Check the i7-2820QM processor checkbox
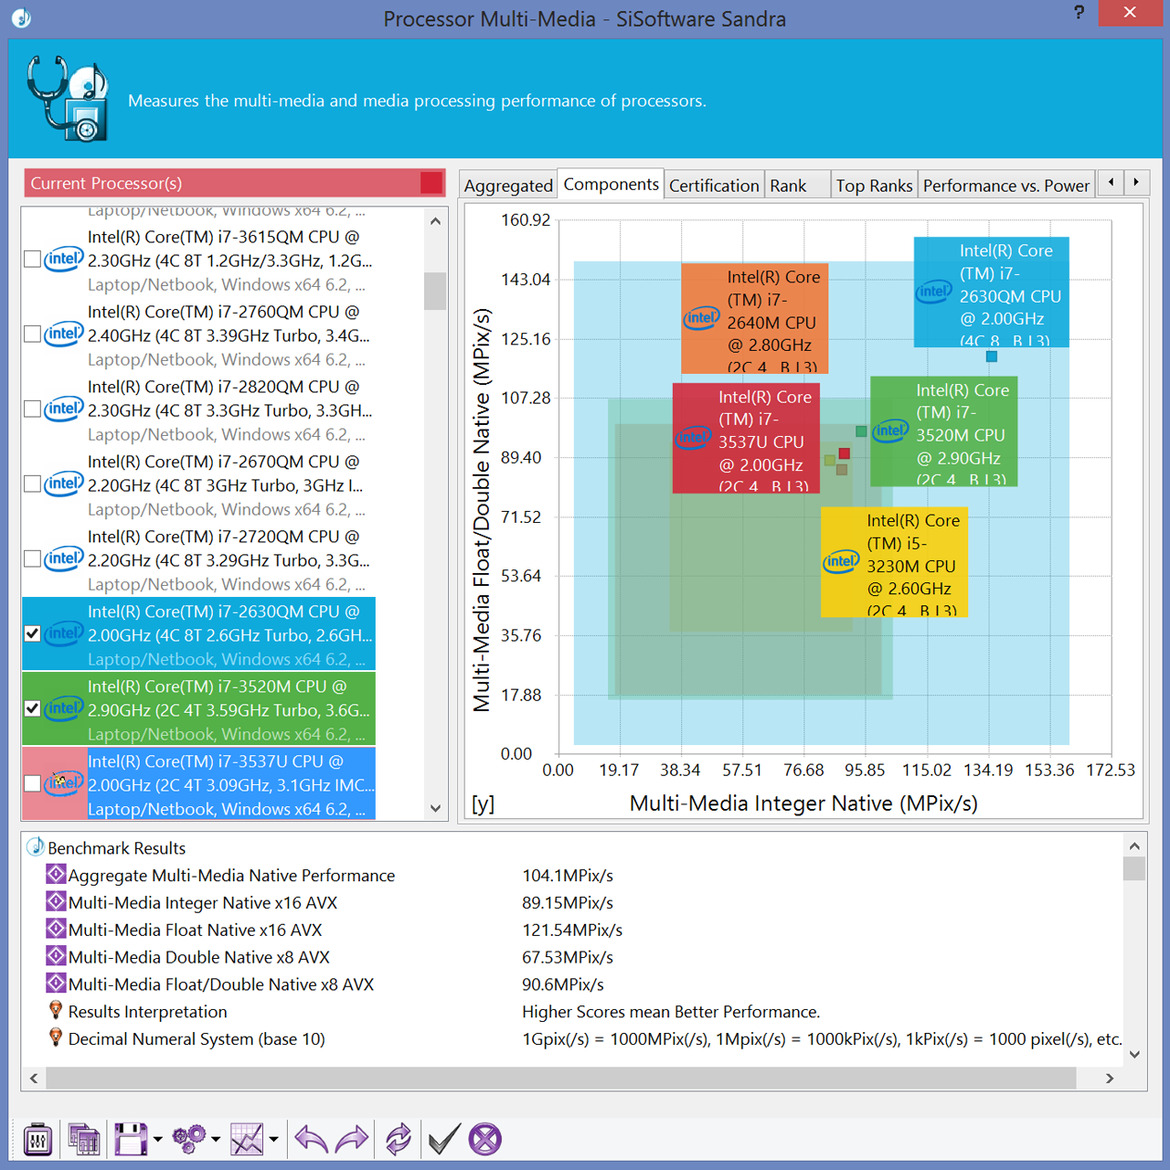This screenshot has height=1170, width=1170. click(32, 409)
